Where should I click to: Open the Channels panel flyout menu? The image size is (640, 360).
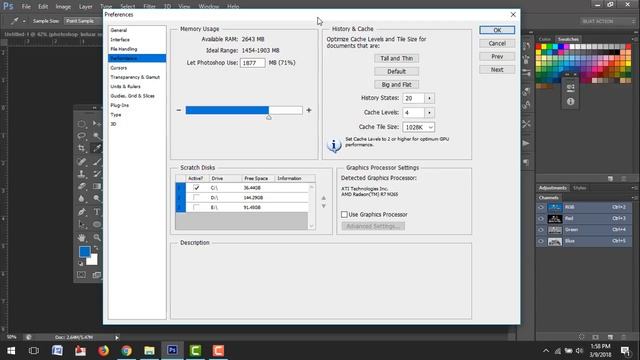634,198
